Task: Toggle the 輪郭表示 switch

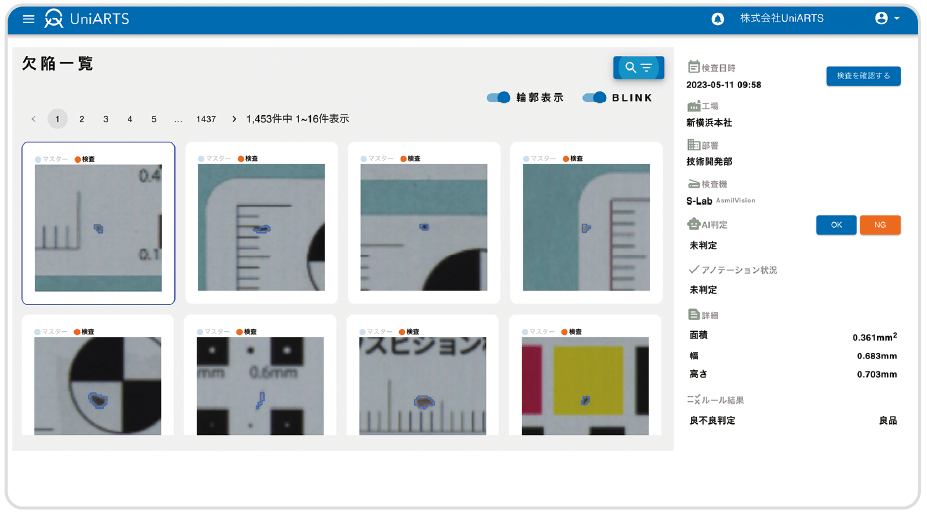Action: 498,98
